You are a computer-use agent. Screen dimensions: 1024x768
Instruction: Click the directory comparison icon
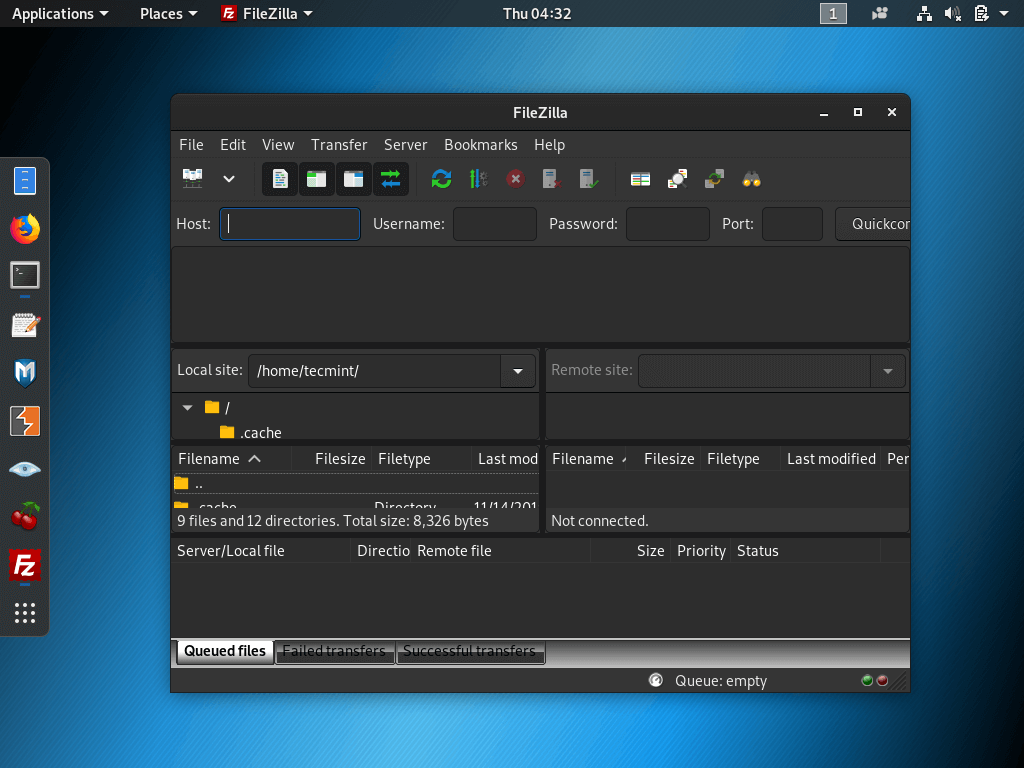click(677, 178)
